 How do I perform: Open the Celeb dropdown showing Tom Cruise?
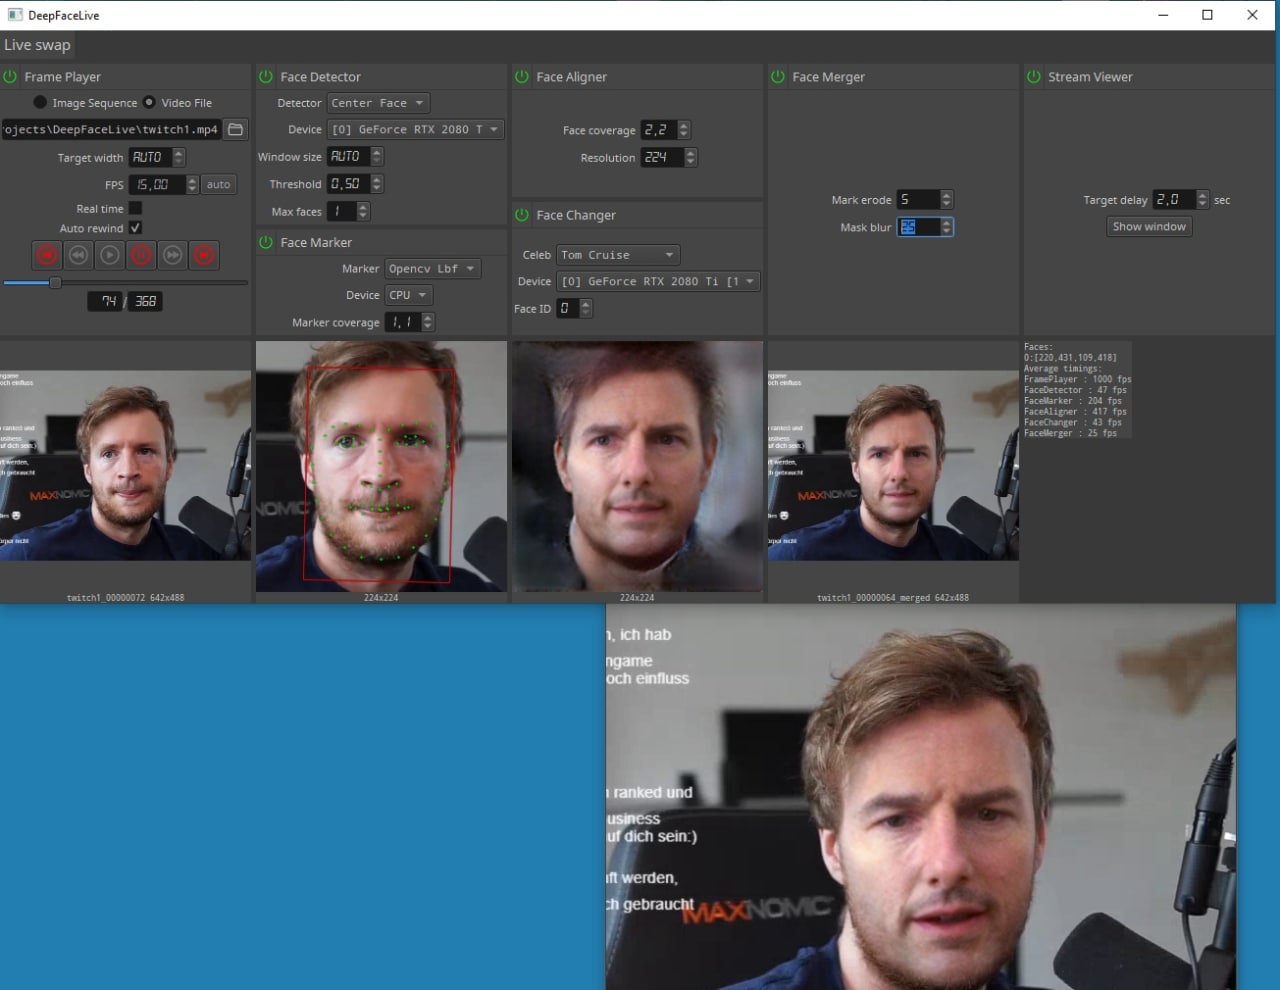(x=618, y=255)
